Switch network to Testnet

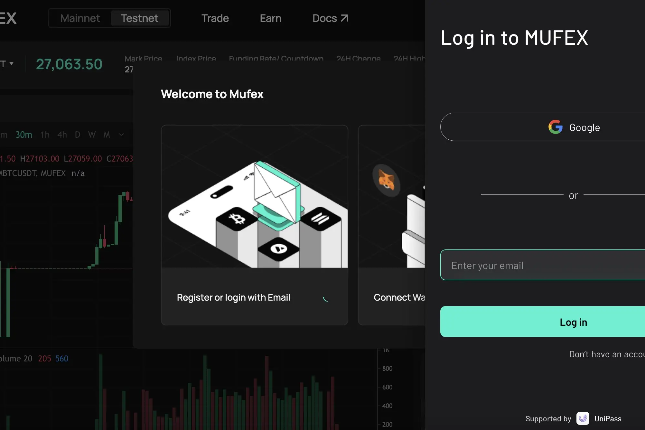[x=140, y=18]
